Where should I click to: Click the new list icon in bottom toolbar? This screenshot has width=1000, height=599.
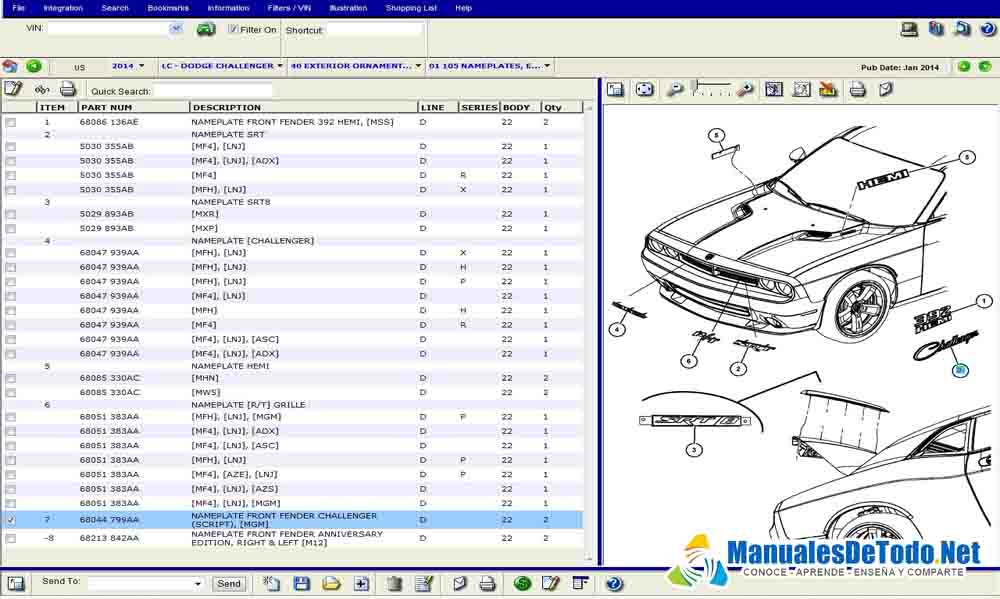click(271, 583)
